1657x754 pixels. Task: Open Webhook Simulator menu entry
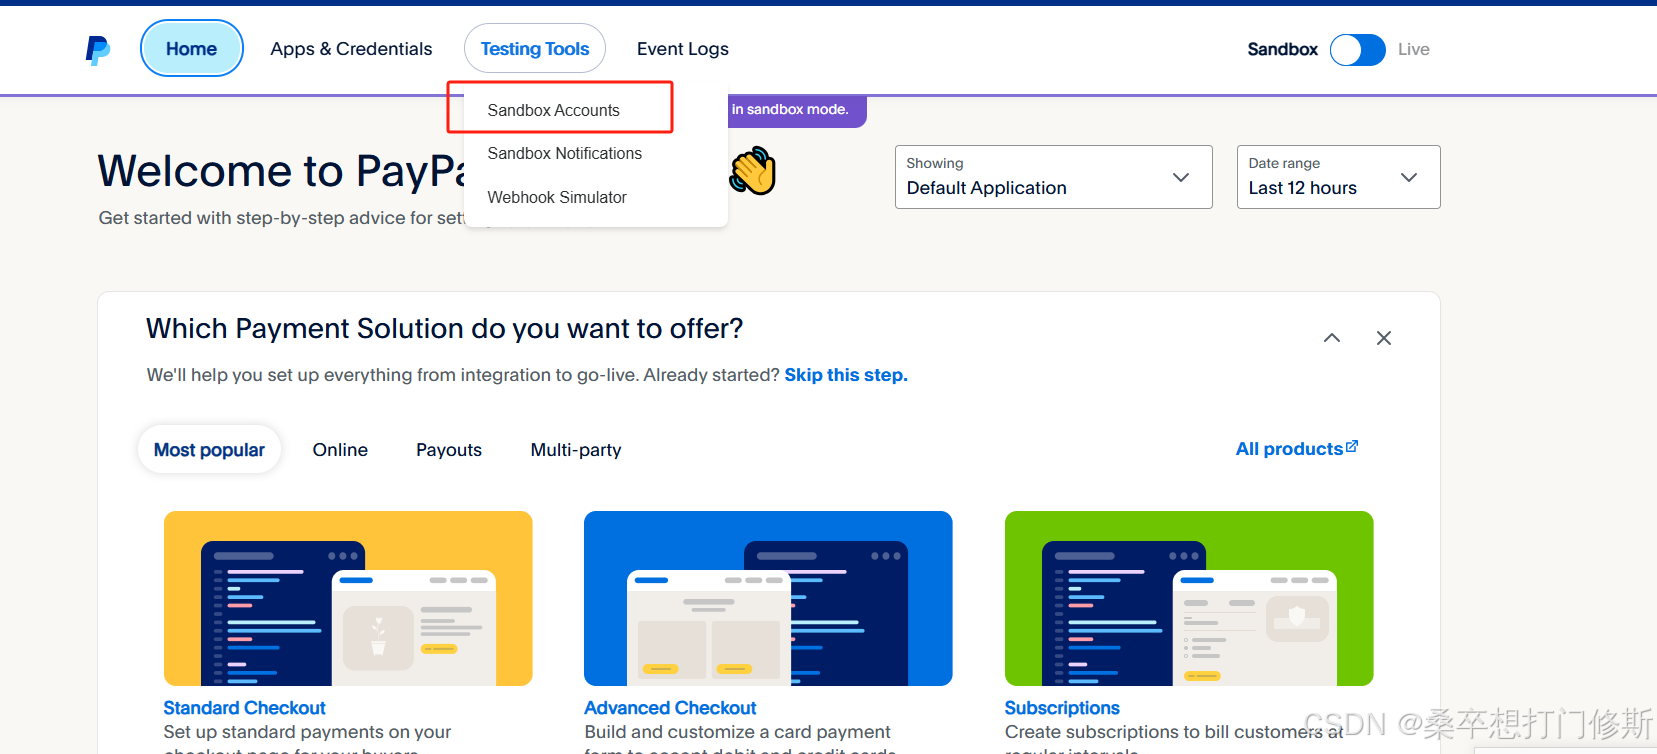pyautogui.click(x=557, y=197)
